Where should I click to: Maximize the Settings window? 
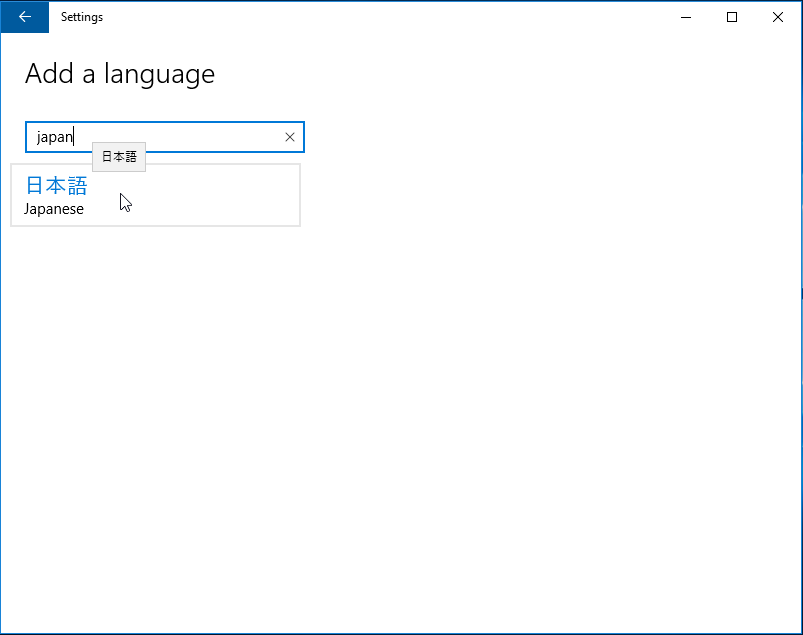[732, 17]
